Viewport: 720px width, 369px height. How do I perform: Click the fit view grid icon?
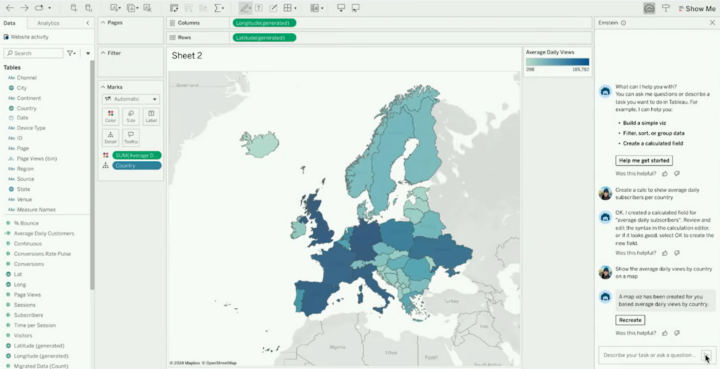point(287,8)
